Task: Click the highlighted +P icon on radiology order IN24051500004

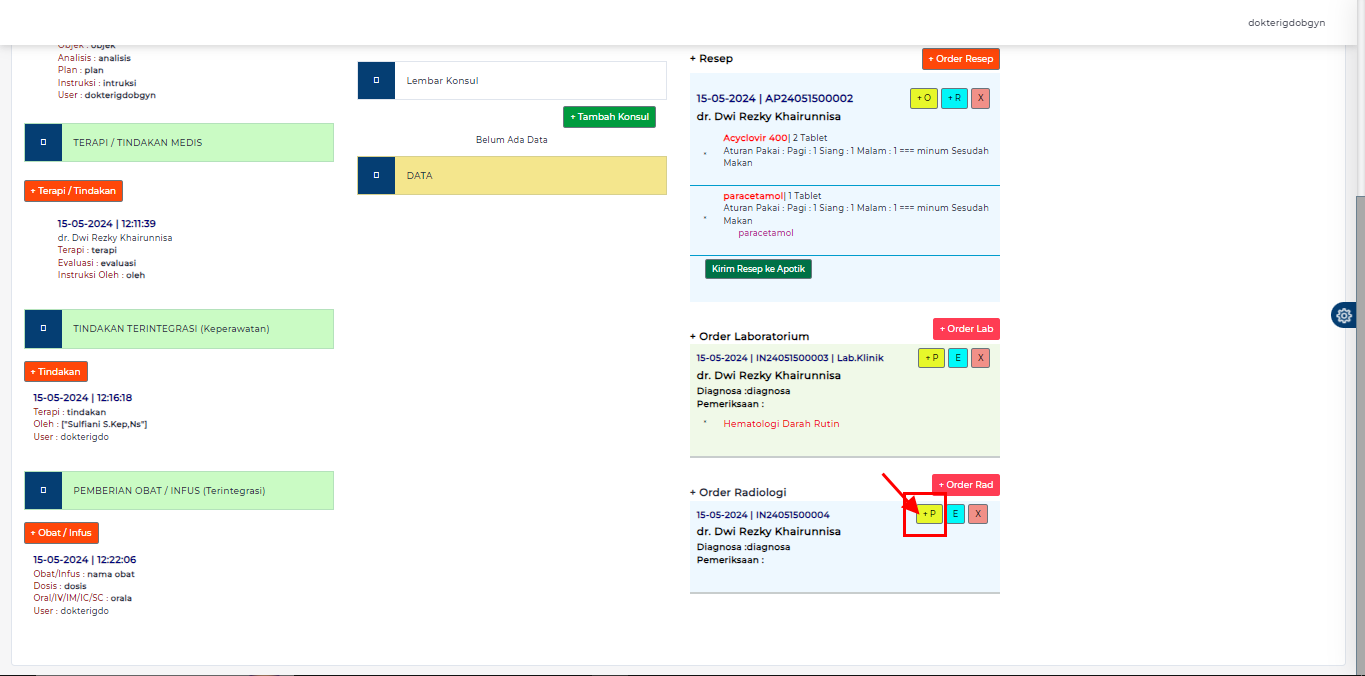Action: tap(929, 513)
